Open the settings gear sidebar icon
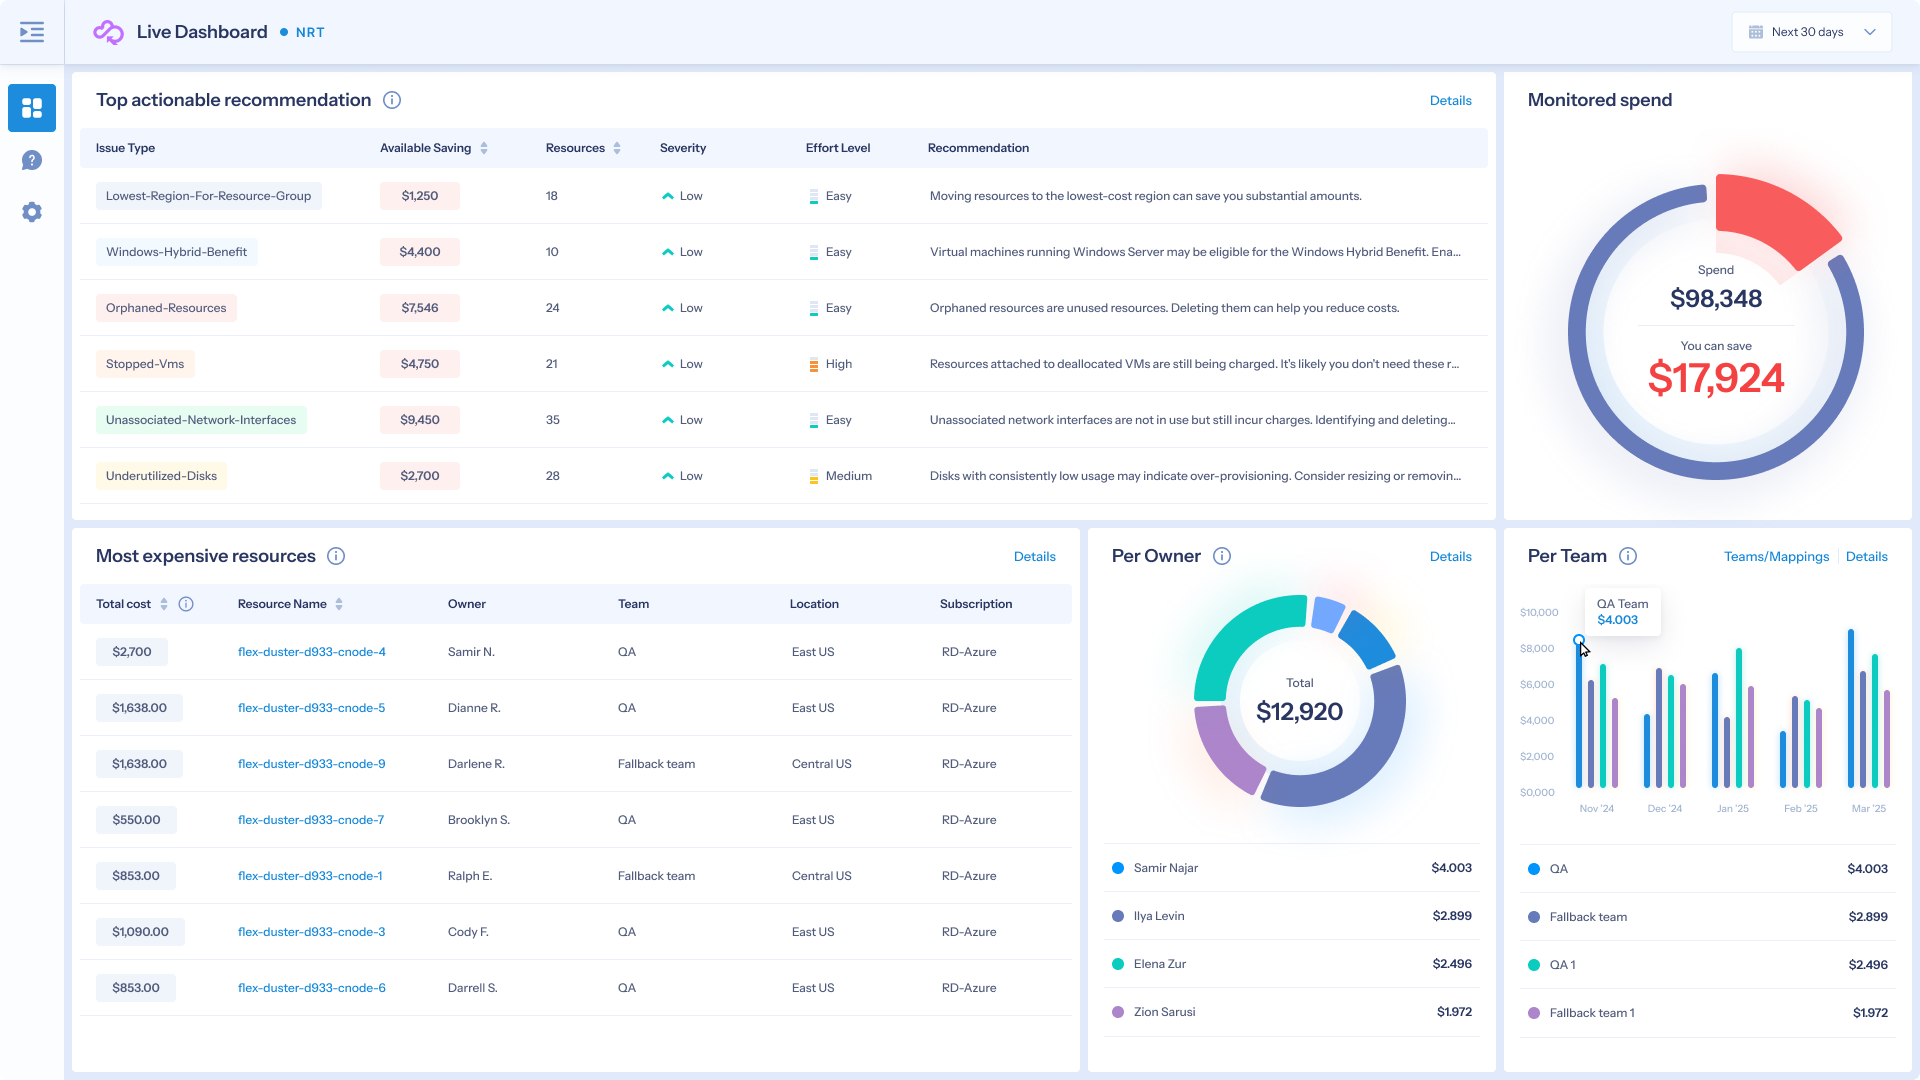This screenshot has height=1080, width=1920. click(x=32, y=212)
